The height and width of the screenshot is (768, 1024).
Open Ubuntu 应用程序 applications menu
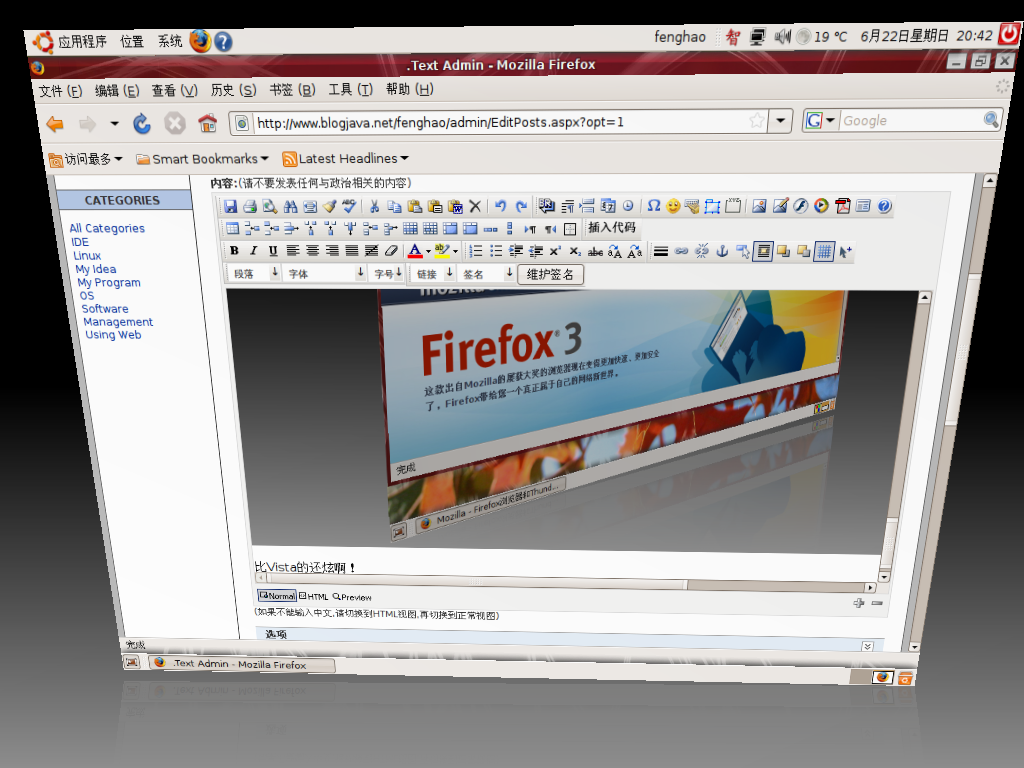click(82, 42)
